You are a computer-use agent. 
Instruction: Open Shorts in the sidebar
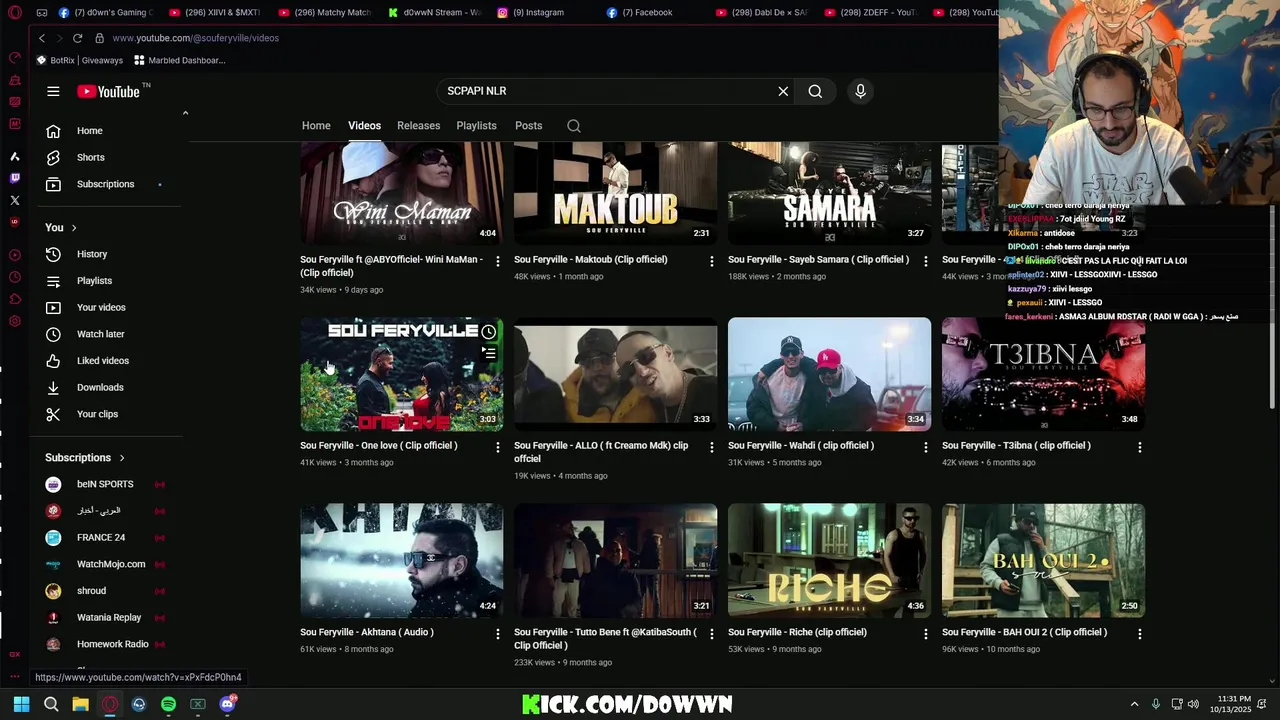coord(89,157)
